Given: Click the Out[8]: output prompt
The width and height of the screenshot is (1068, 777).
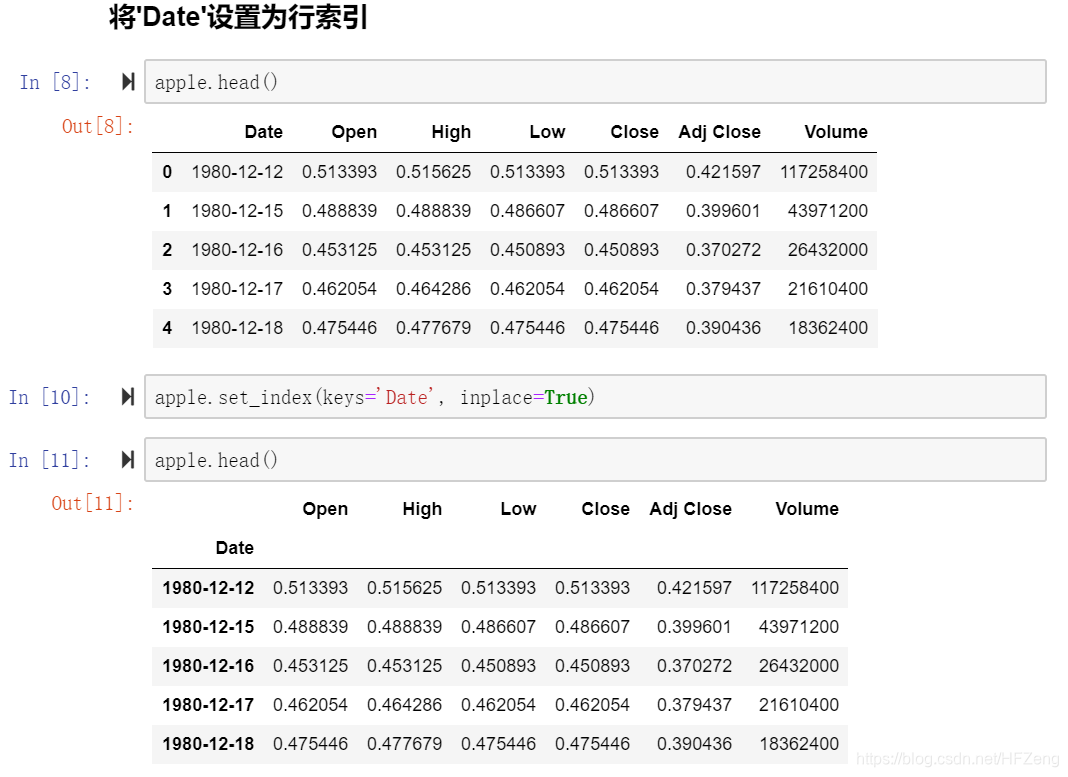Looking at the screenshot, I should (97, 126).
